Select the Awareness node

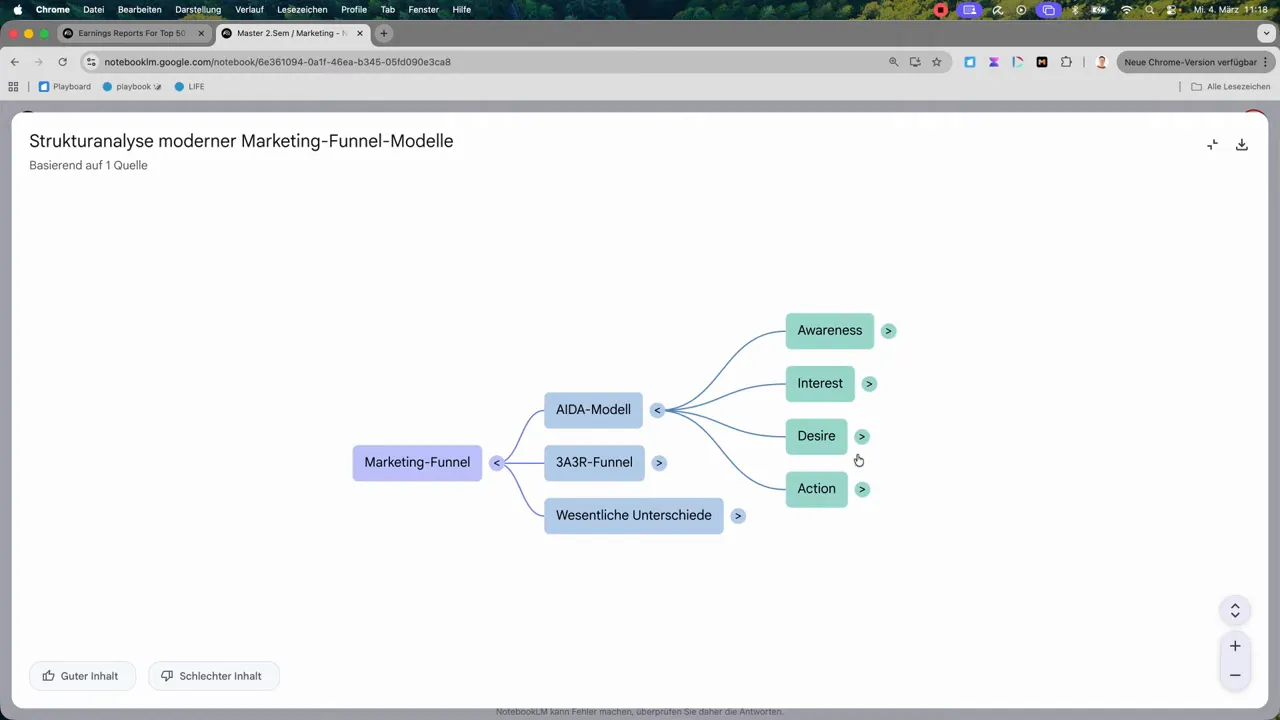(x=830, y=331)
